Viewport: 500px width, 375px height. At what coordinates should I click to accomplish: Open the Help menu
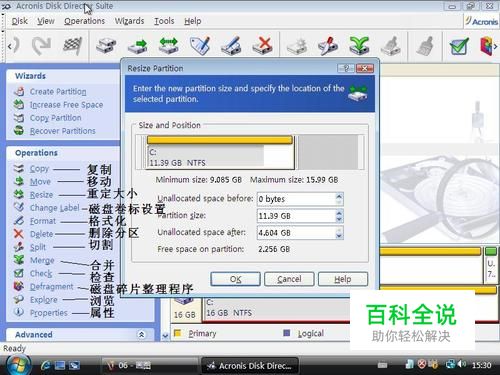point(193,21)
